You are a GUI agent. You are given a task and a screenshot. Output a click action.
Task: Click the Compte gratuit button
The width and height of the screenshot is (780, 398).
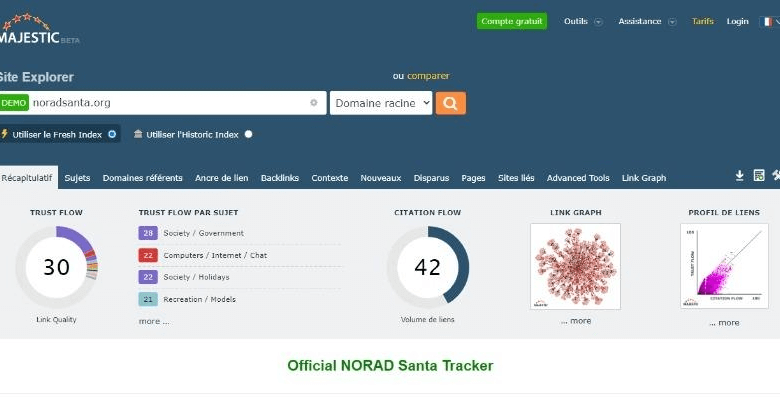(x=511, y=21)
